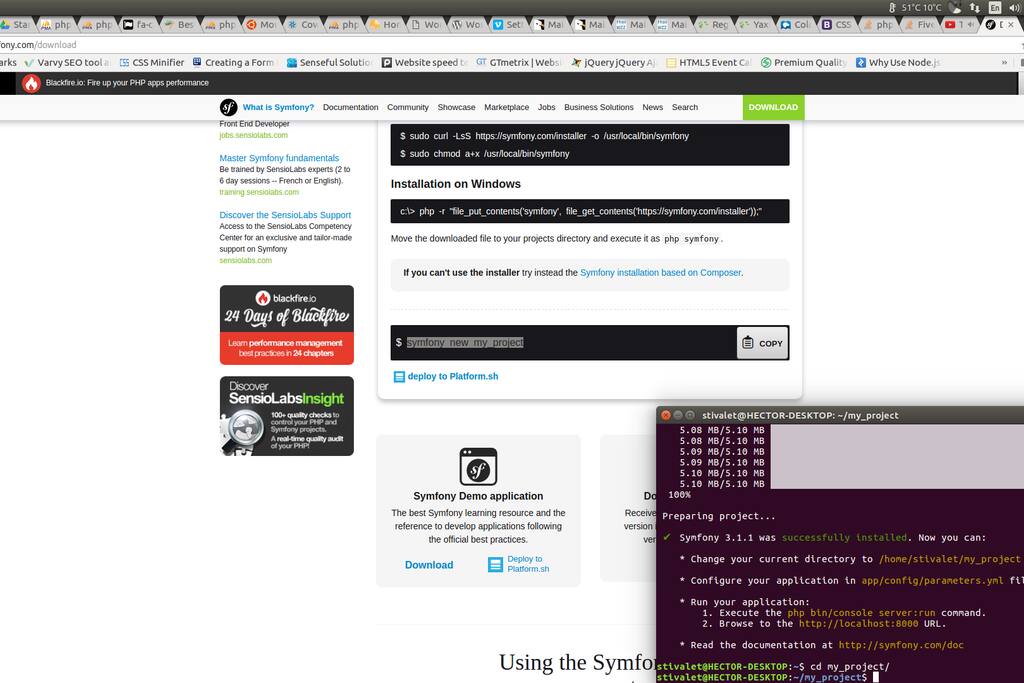Image resolution: width=1024 pixels, height=683 pixels.
Task: Open Documentation in the Symfony navbar
Action: point(351,107)
